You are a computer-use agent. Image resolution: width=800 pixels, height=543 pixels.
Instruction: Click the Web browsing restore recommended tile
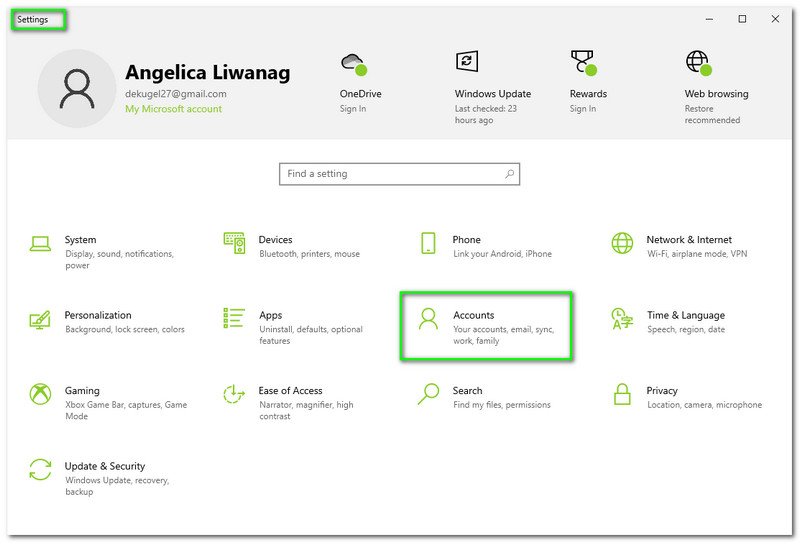pyautogui.click(x=716, y=94)
